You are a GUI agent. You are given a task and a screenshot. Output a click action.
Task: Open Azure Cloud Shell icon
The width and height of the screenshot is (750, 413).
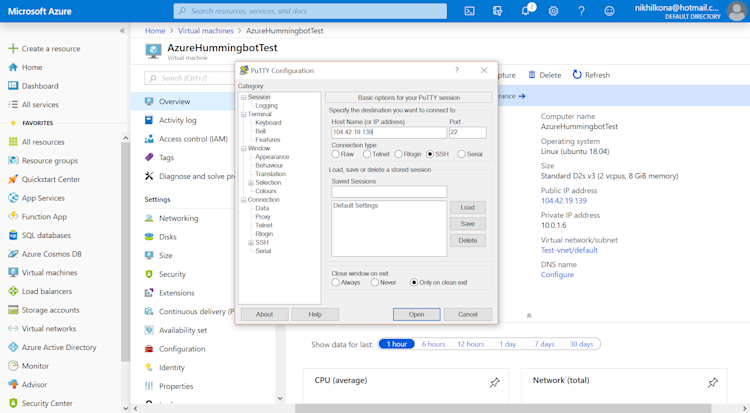pyautogui.click(x=469, y=11)
